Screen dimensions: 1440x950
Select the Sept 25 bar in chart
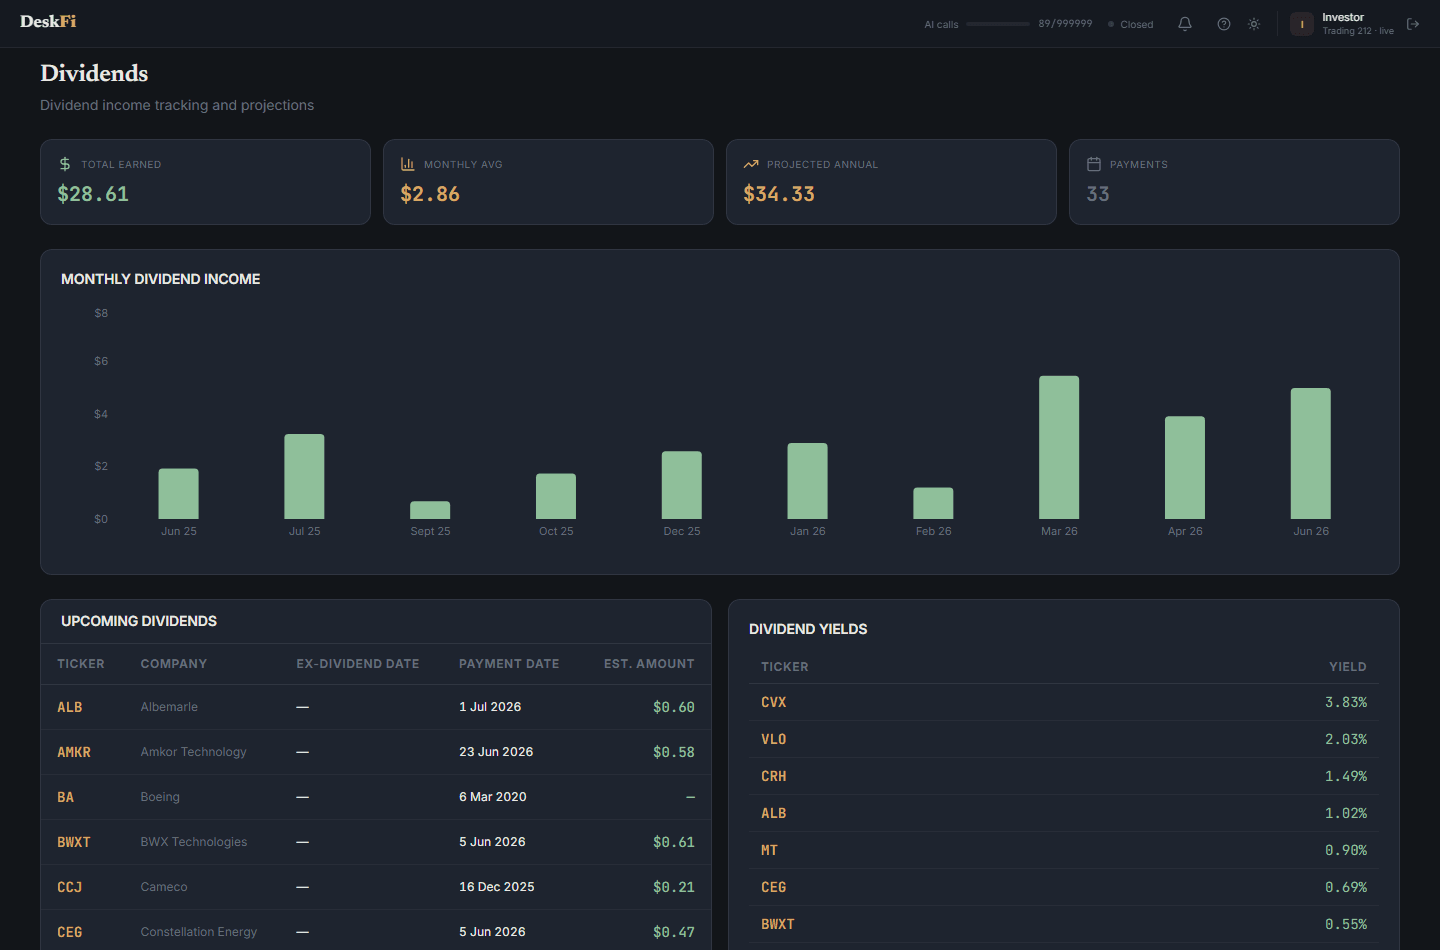430,510
